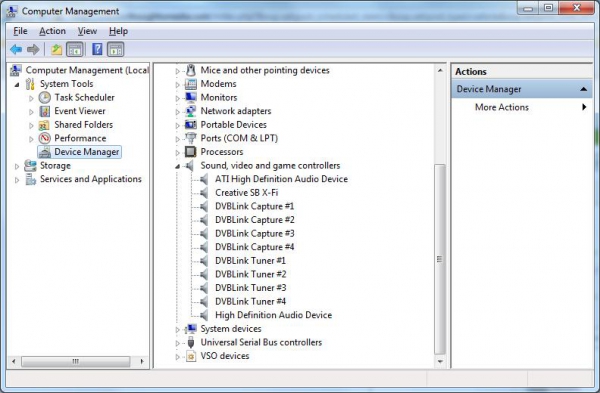
Task: Click the device list scroll down arrow
Action: (440, 362)
